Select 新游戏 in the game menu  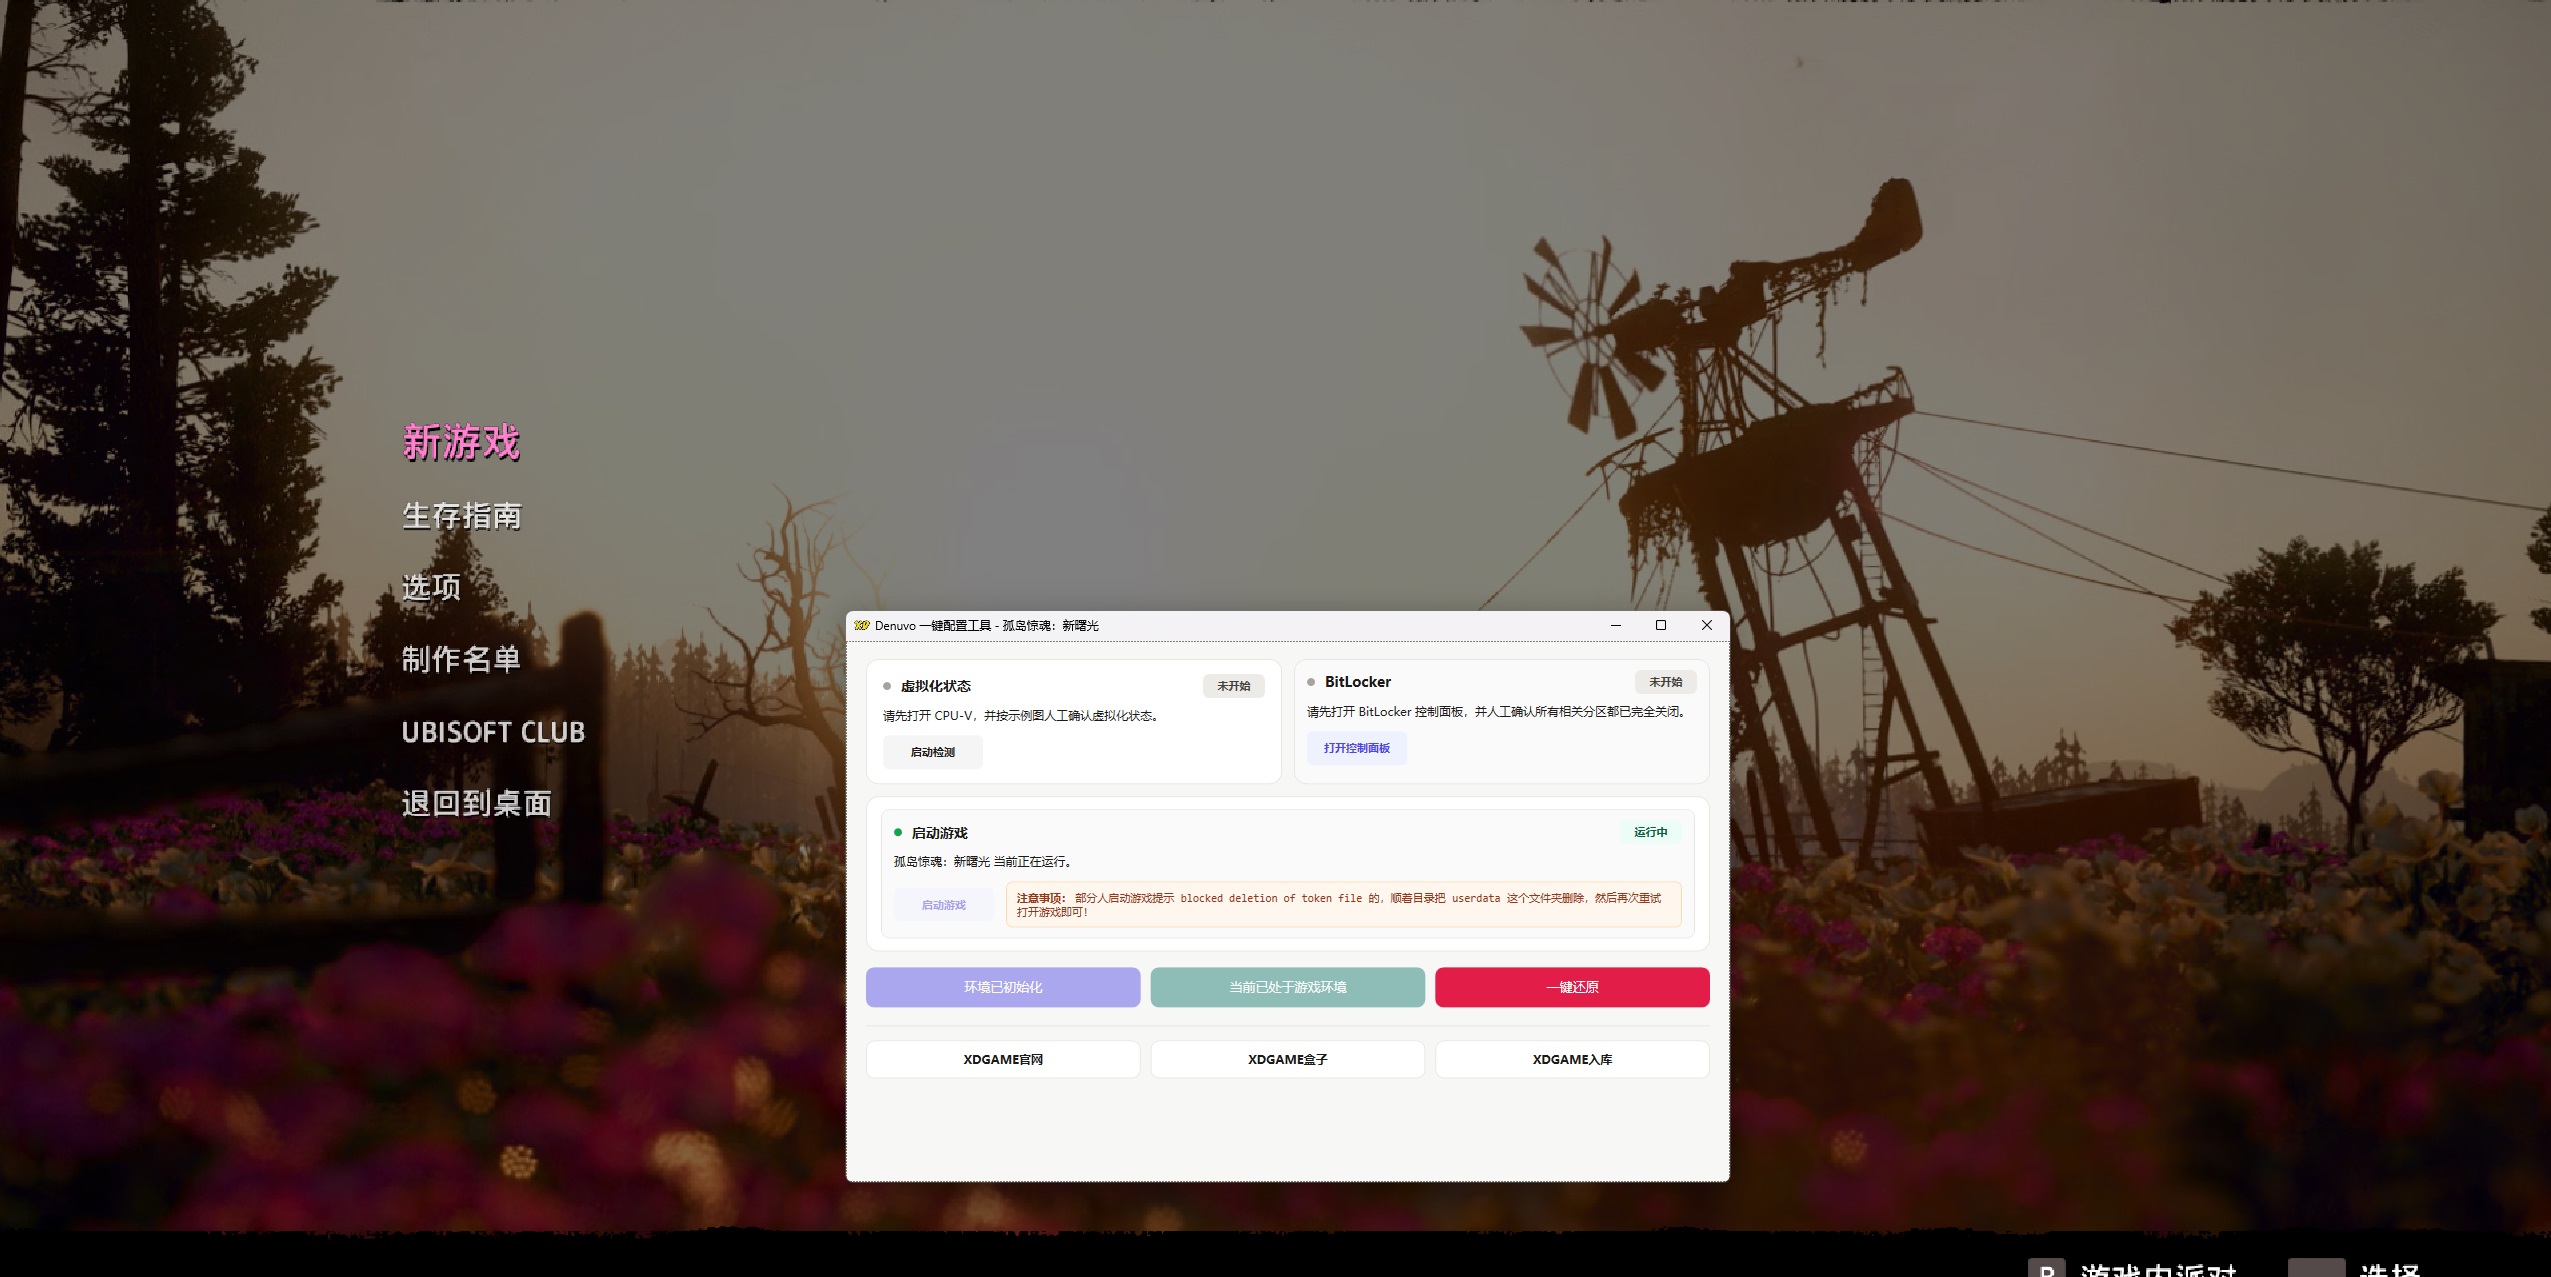461,442
